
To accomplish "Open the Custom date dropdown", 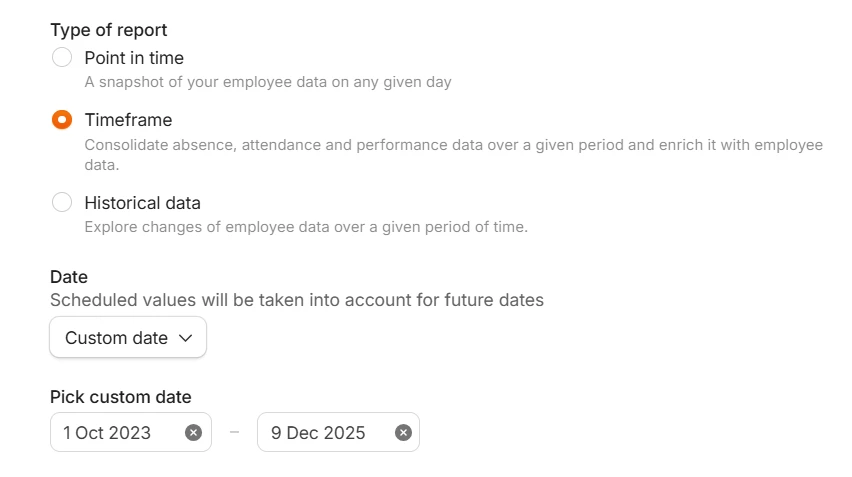I will pyautogui.click(x=128, y=338).
